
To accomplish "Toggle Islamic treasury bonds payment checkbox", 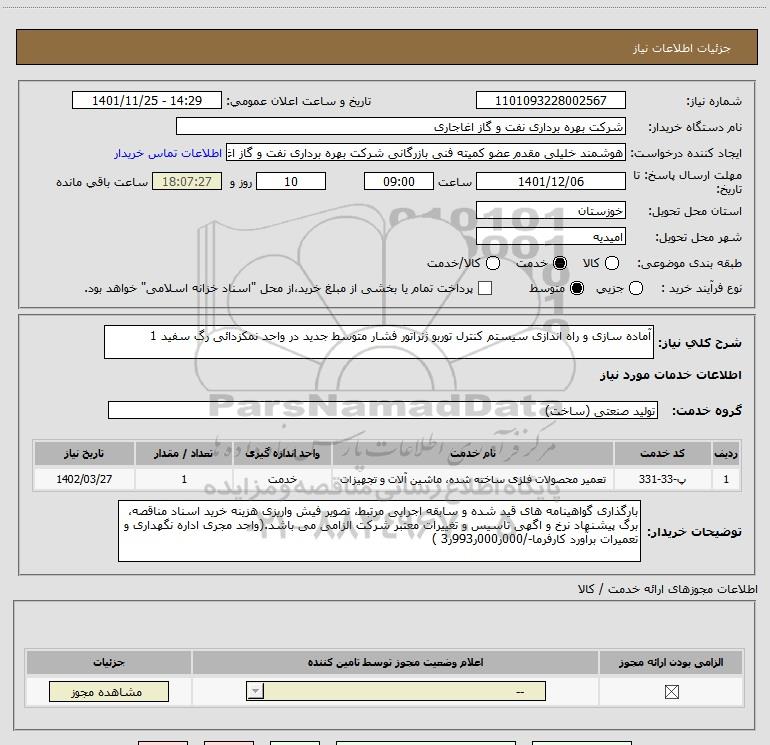I will pyautogui.click(x=485, y=288).
